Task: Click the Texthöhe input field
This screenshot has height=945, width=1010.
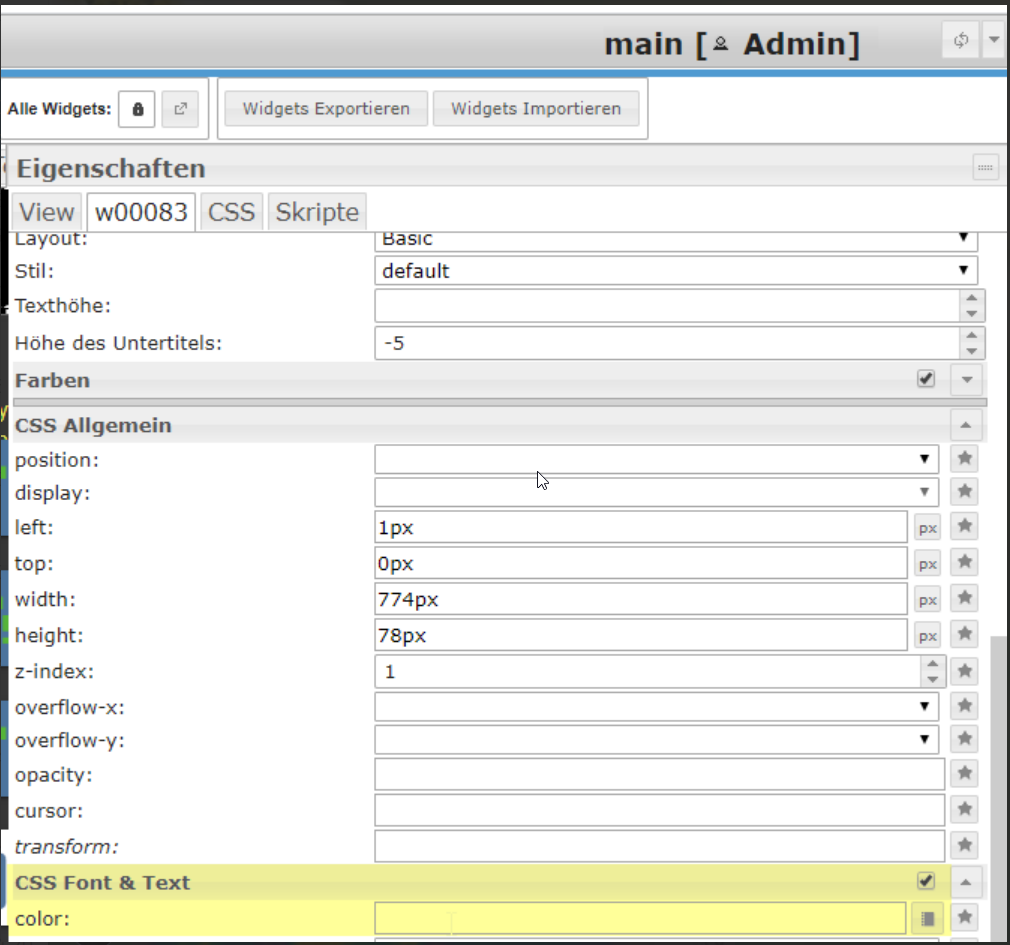Action: [667, 305]
